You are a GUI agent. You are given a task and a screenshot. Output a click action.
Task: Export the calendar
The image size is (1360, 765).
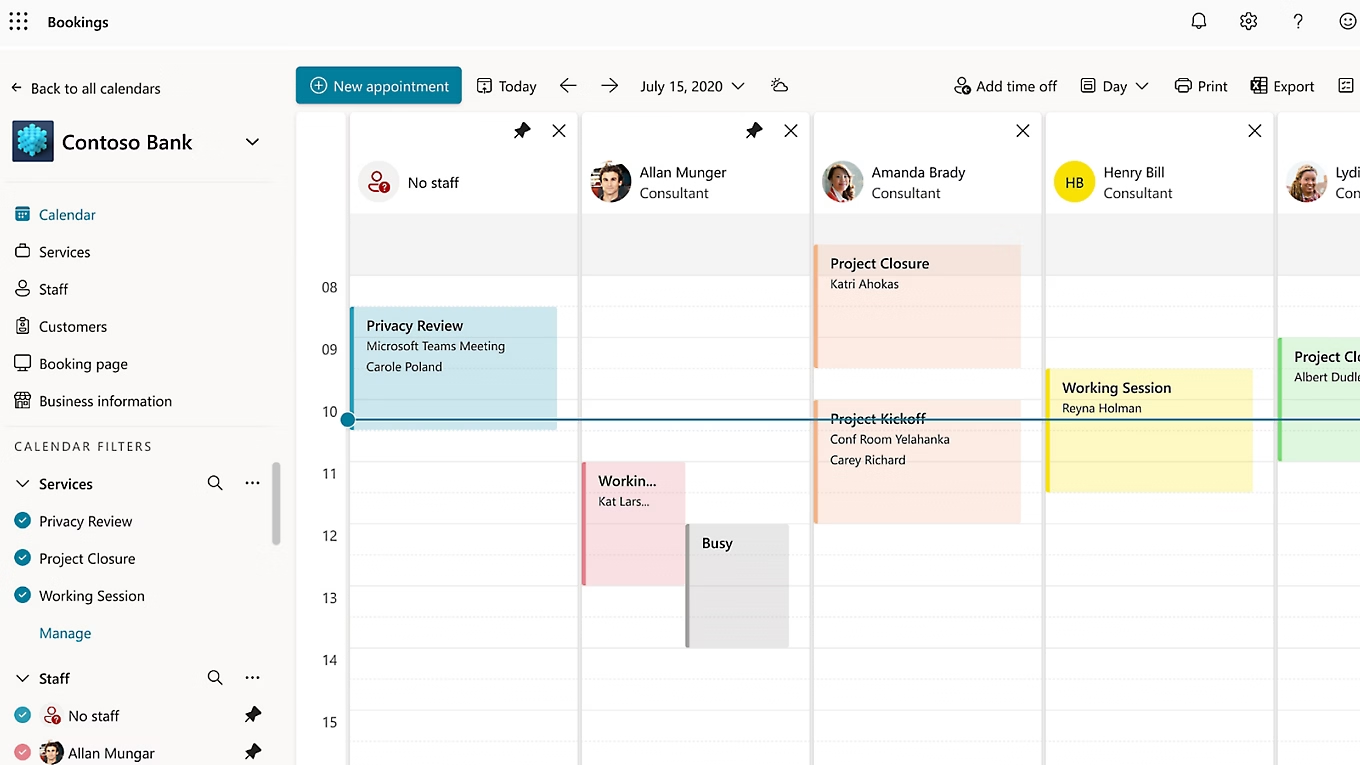[x=1282, y=86]
